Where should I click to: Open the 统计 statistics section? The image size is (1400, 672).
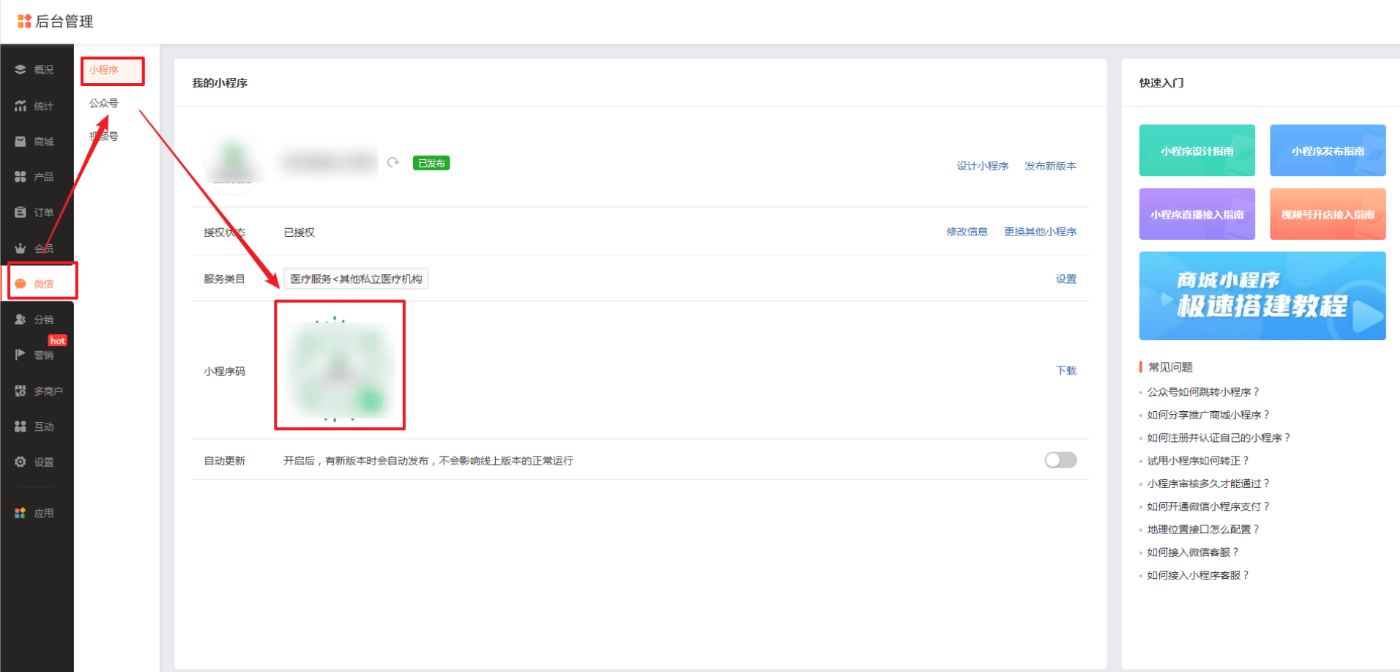pyautogui.click(x=36, y=106)
